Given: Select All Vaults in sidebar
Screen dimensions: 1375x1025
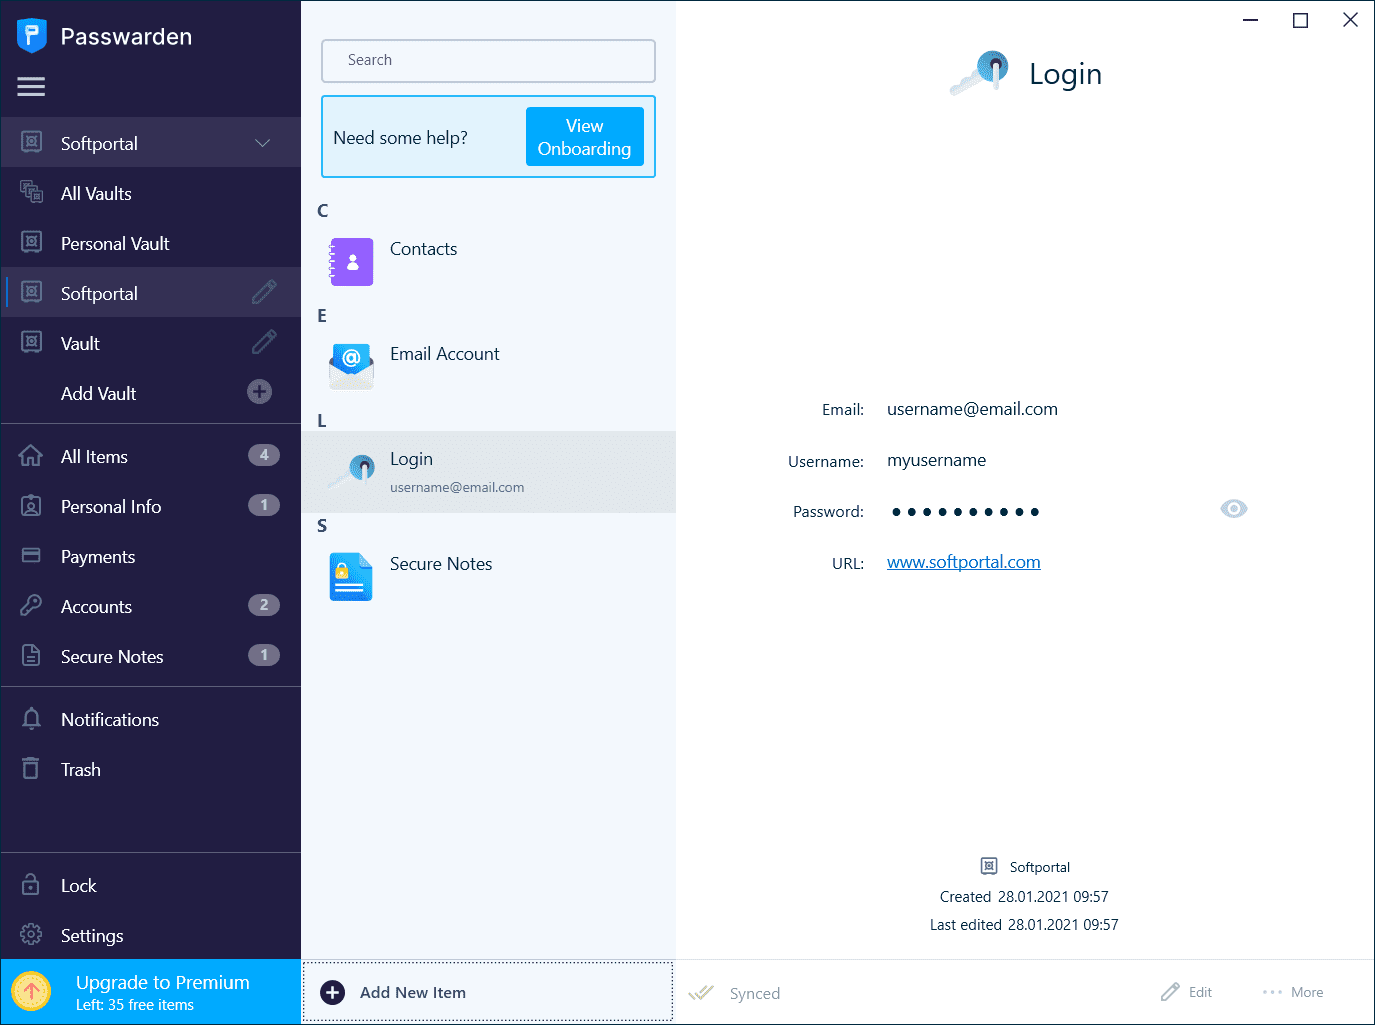Looking at the screenshot, I should tap(151, 193).
